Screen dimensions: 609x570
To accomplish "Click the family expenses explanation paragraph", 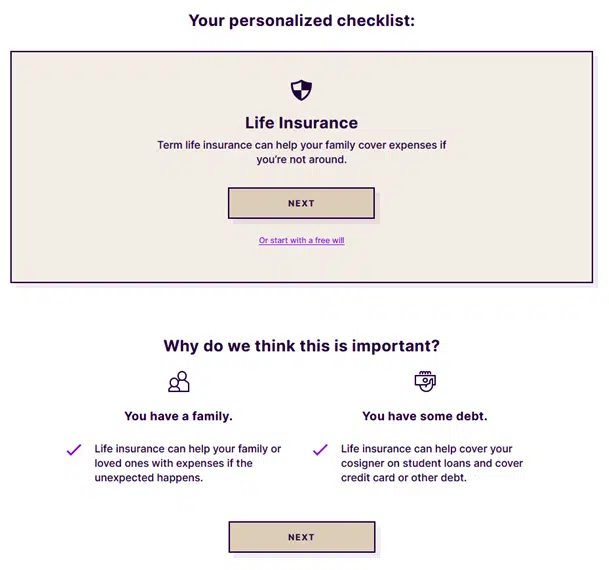I will click(x=187, y=463).
